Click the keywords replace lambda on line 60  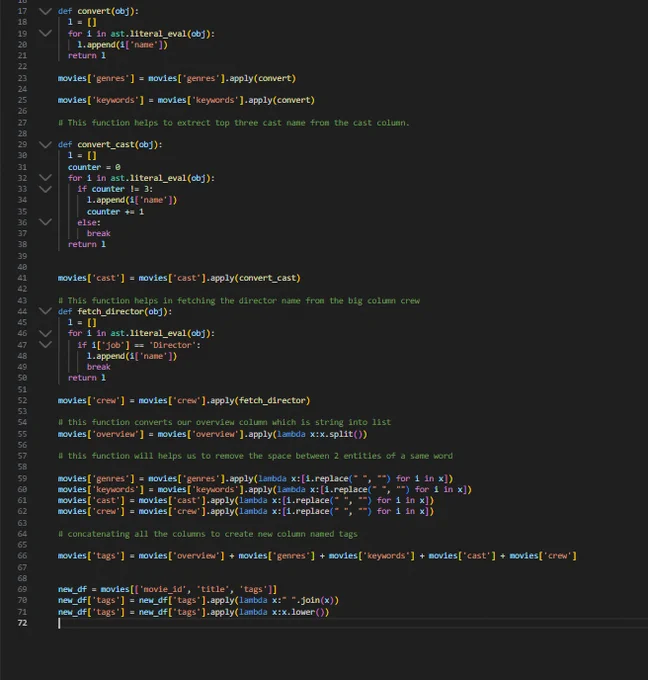click(265, 489)
